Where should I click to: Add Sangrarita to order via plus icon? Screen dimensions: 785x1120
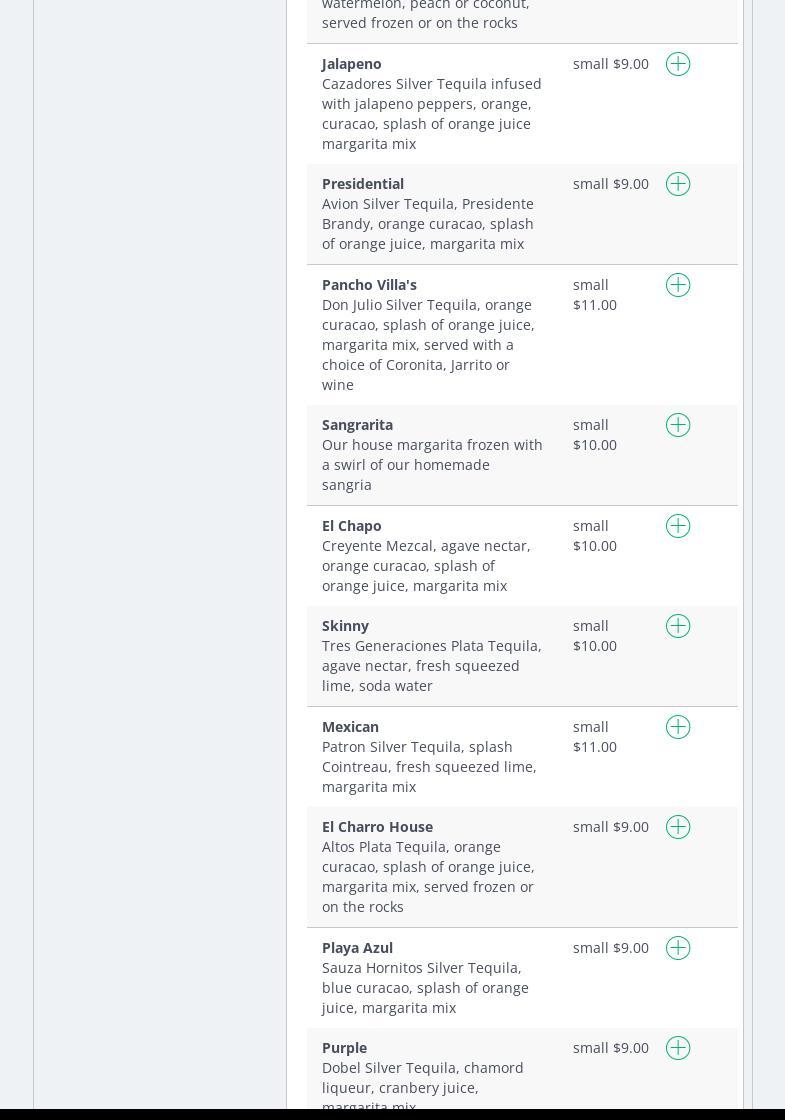tap(678, 425)
